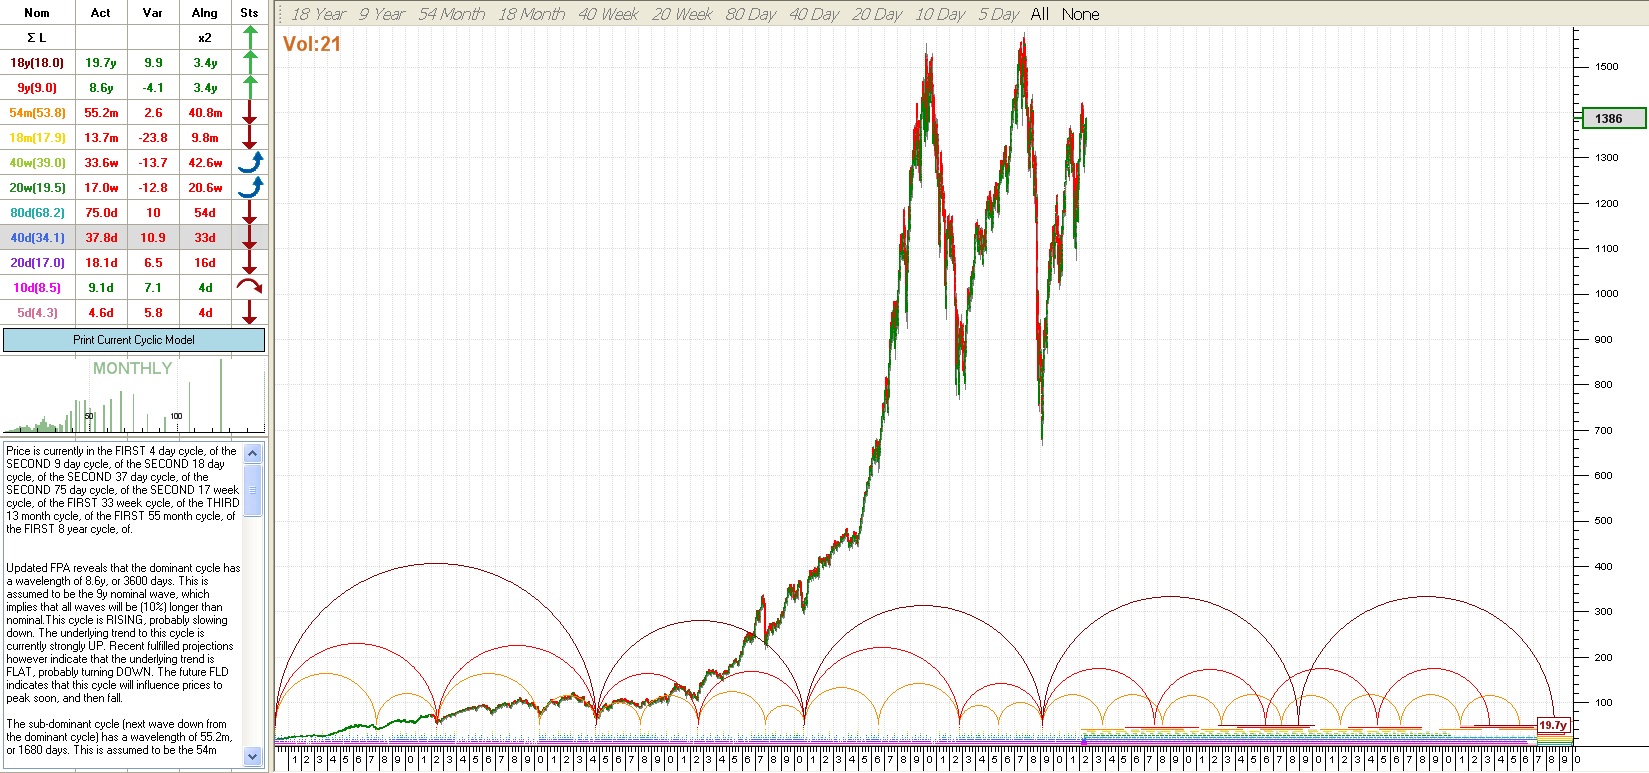The height and width of the screenshot is (773, 1649).
Task: Click the green up arrow in the 18y row
Action: pyautogui.click(x=250, y=62)
